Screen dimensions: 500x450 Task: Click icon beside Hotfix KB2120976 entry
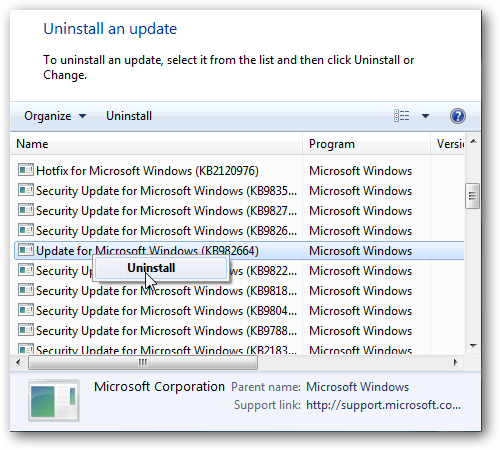point(26,170)
